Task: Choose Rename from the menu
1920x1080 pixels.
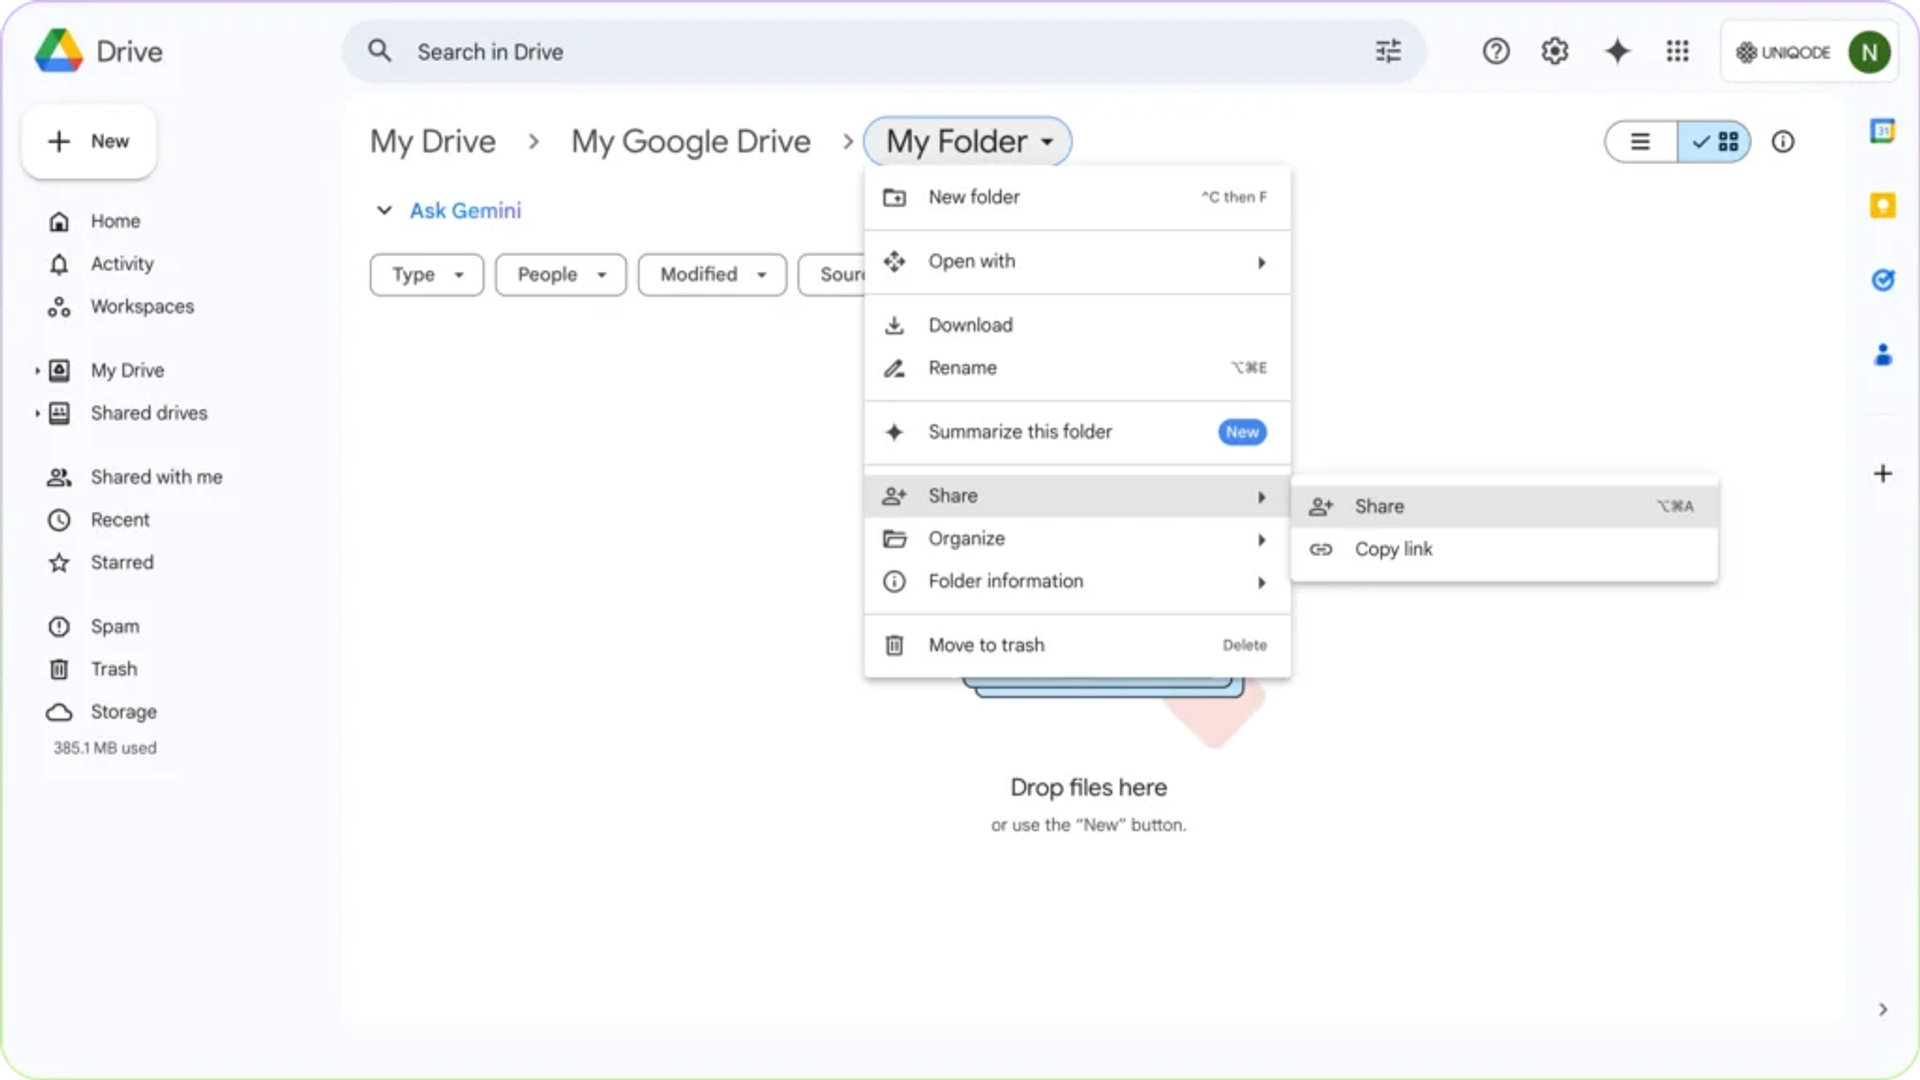Action: coord(1077,368)
